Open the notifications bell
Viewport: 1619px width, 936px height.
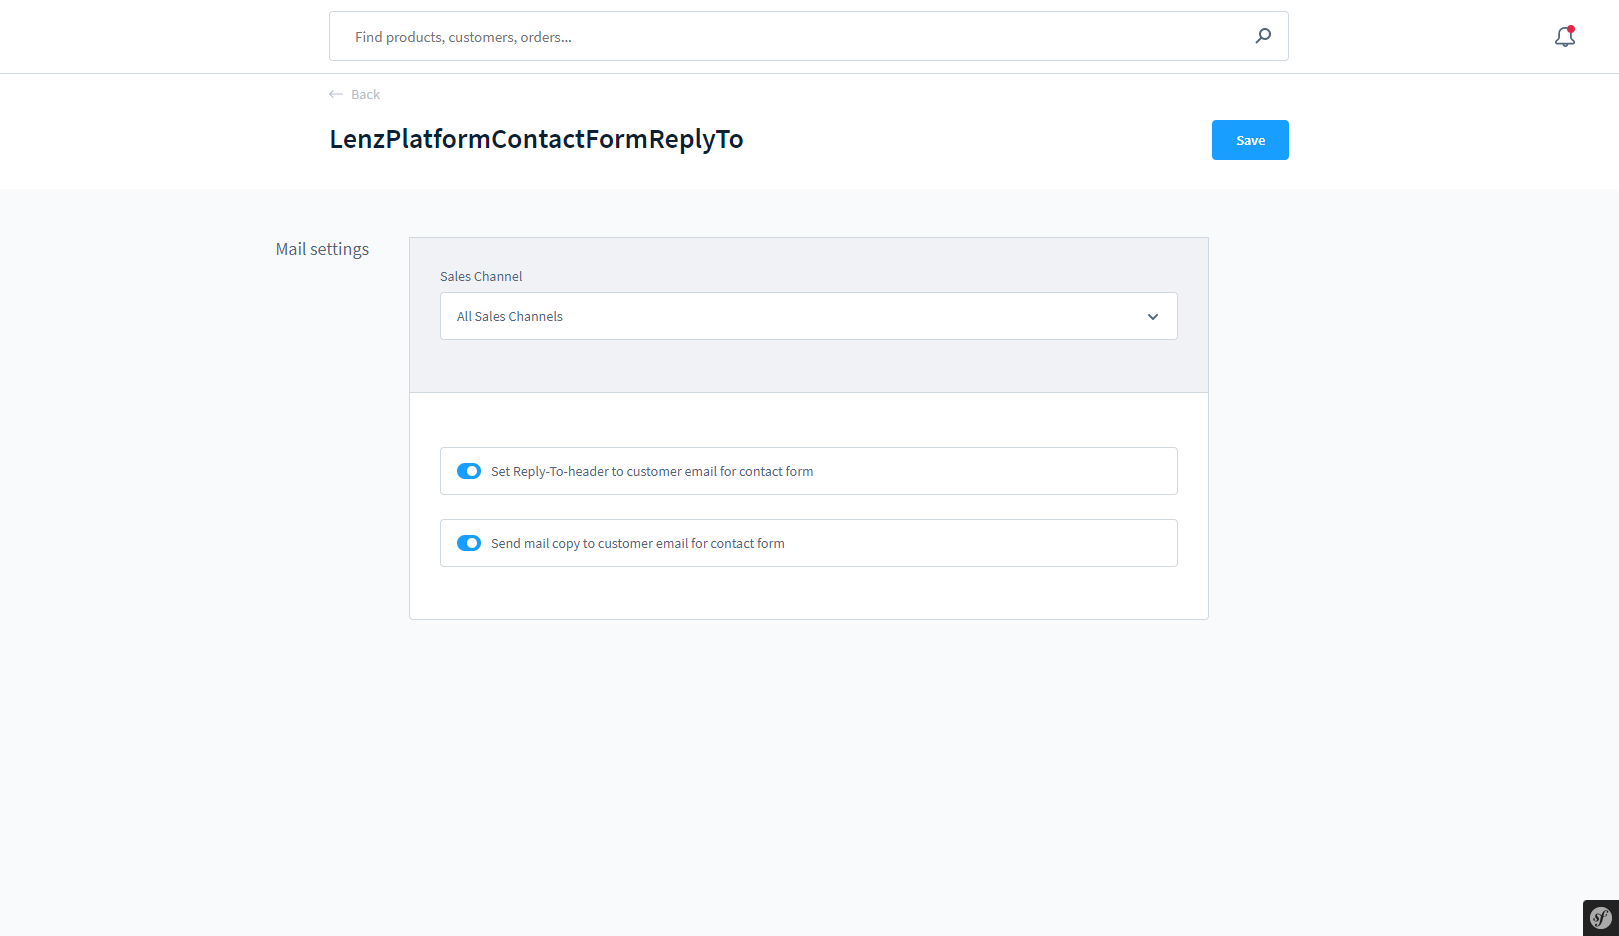(1565, 37)
